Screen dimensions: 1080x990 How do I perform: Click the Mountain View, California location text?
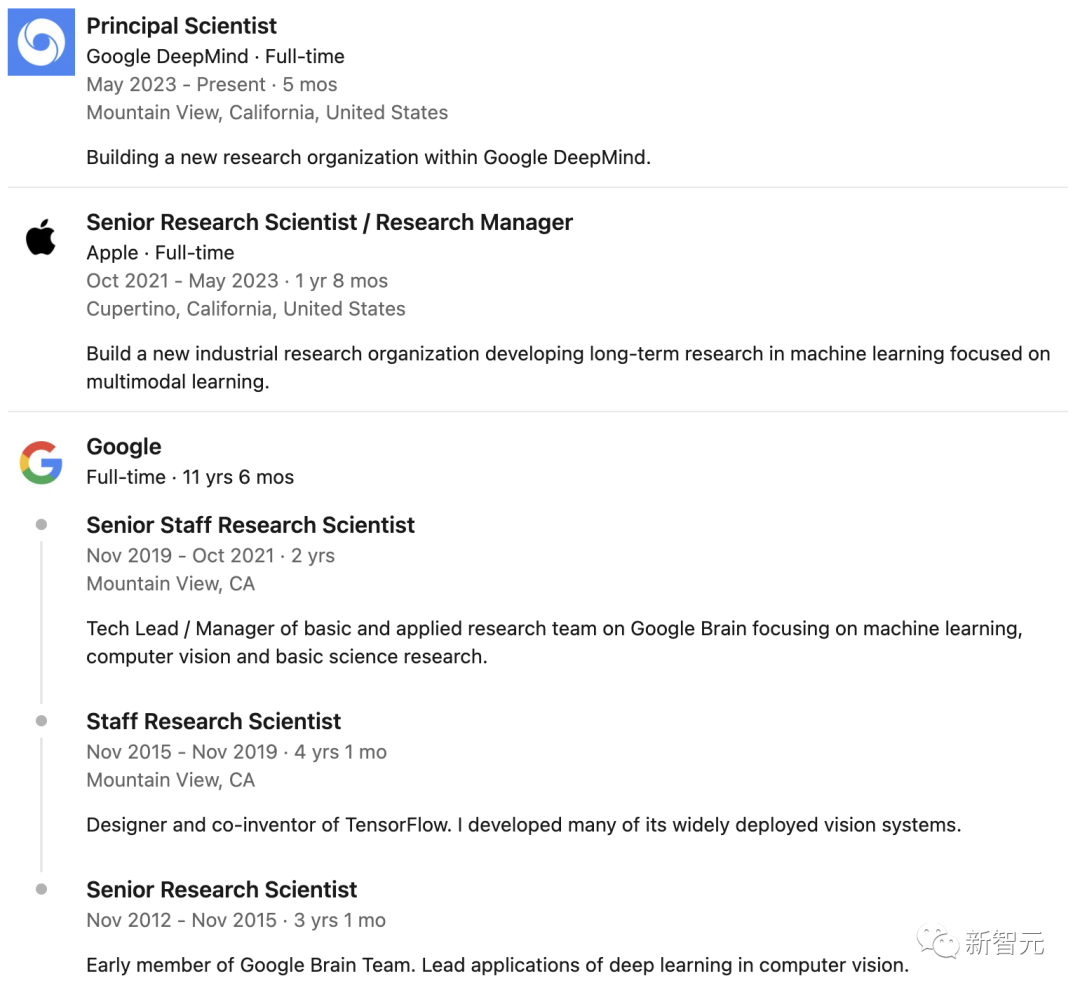tap(267, 112)
